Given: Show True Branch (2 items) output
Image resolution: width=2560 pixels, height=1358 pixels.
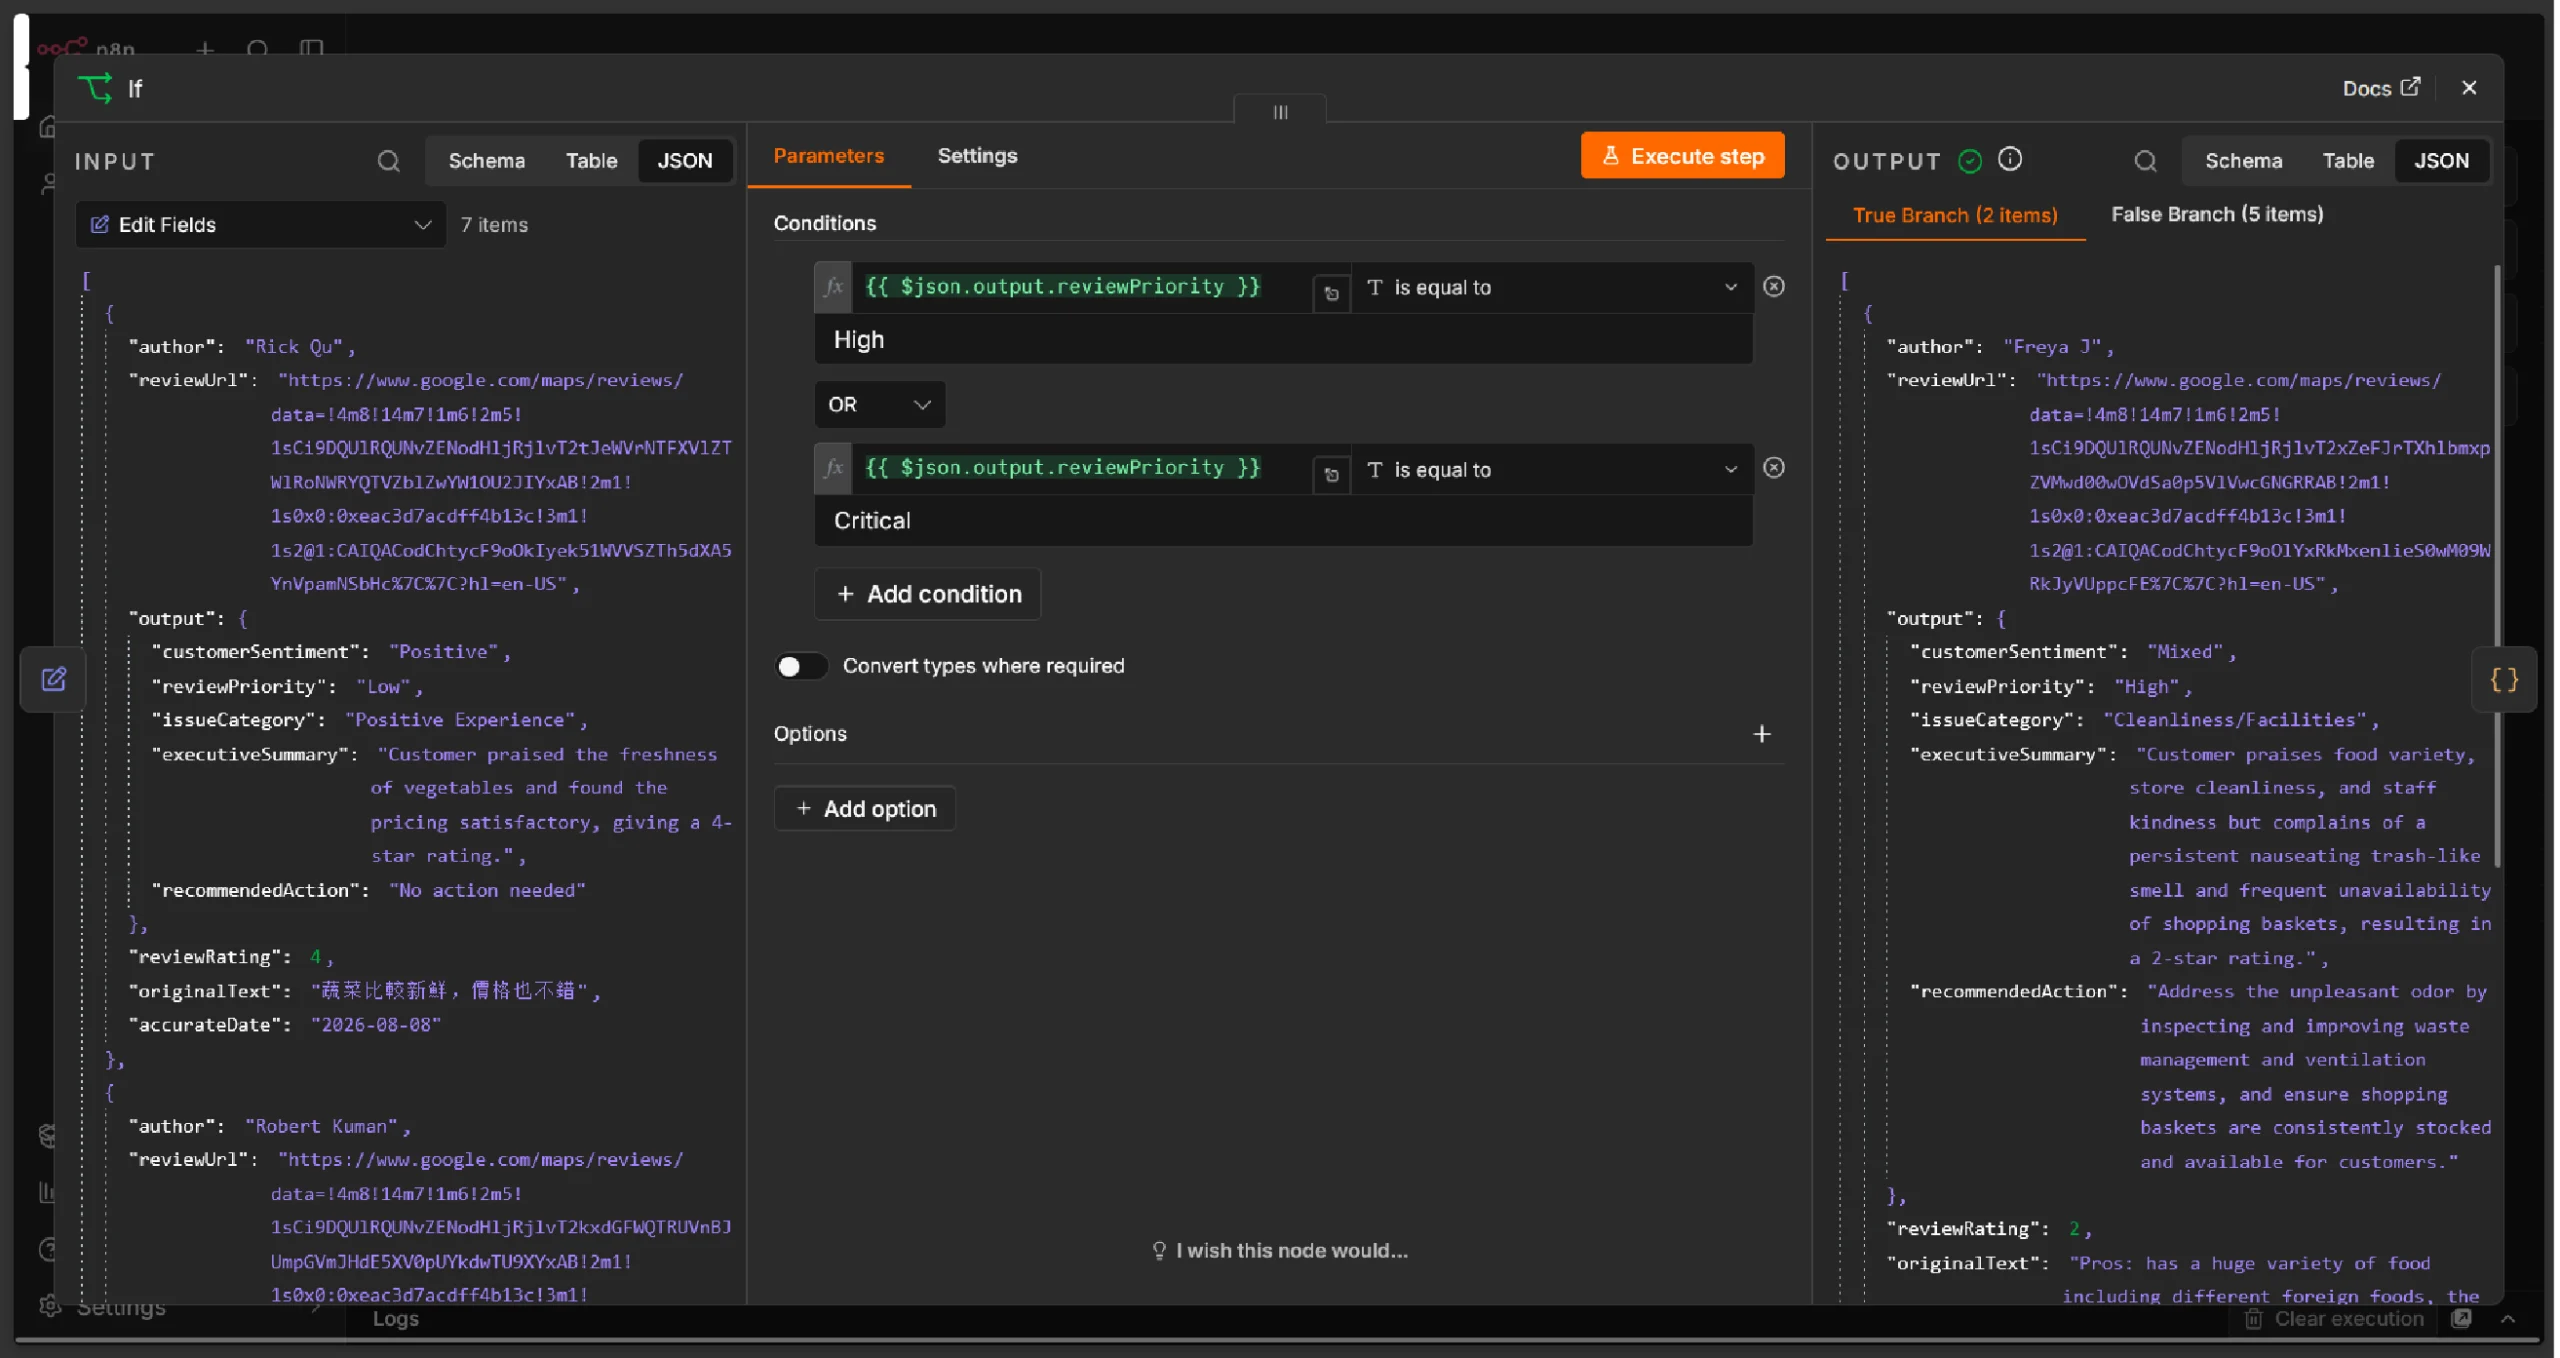Looking at the screenshot, I should pos(1954,215).
